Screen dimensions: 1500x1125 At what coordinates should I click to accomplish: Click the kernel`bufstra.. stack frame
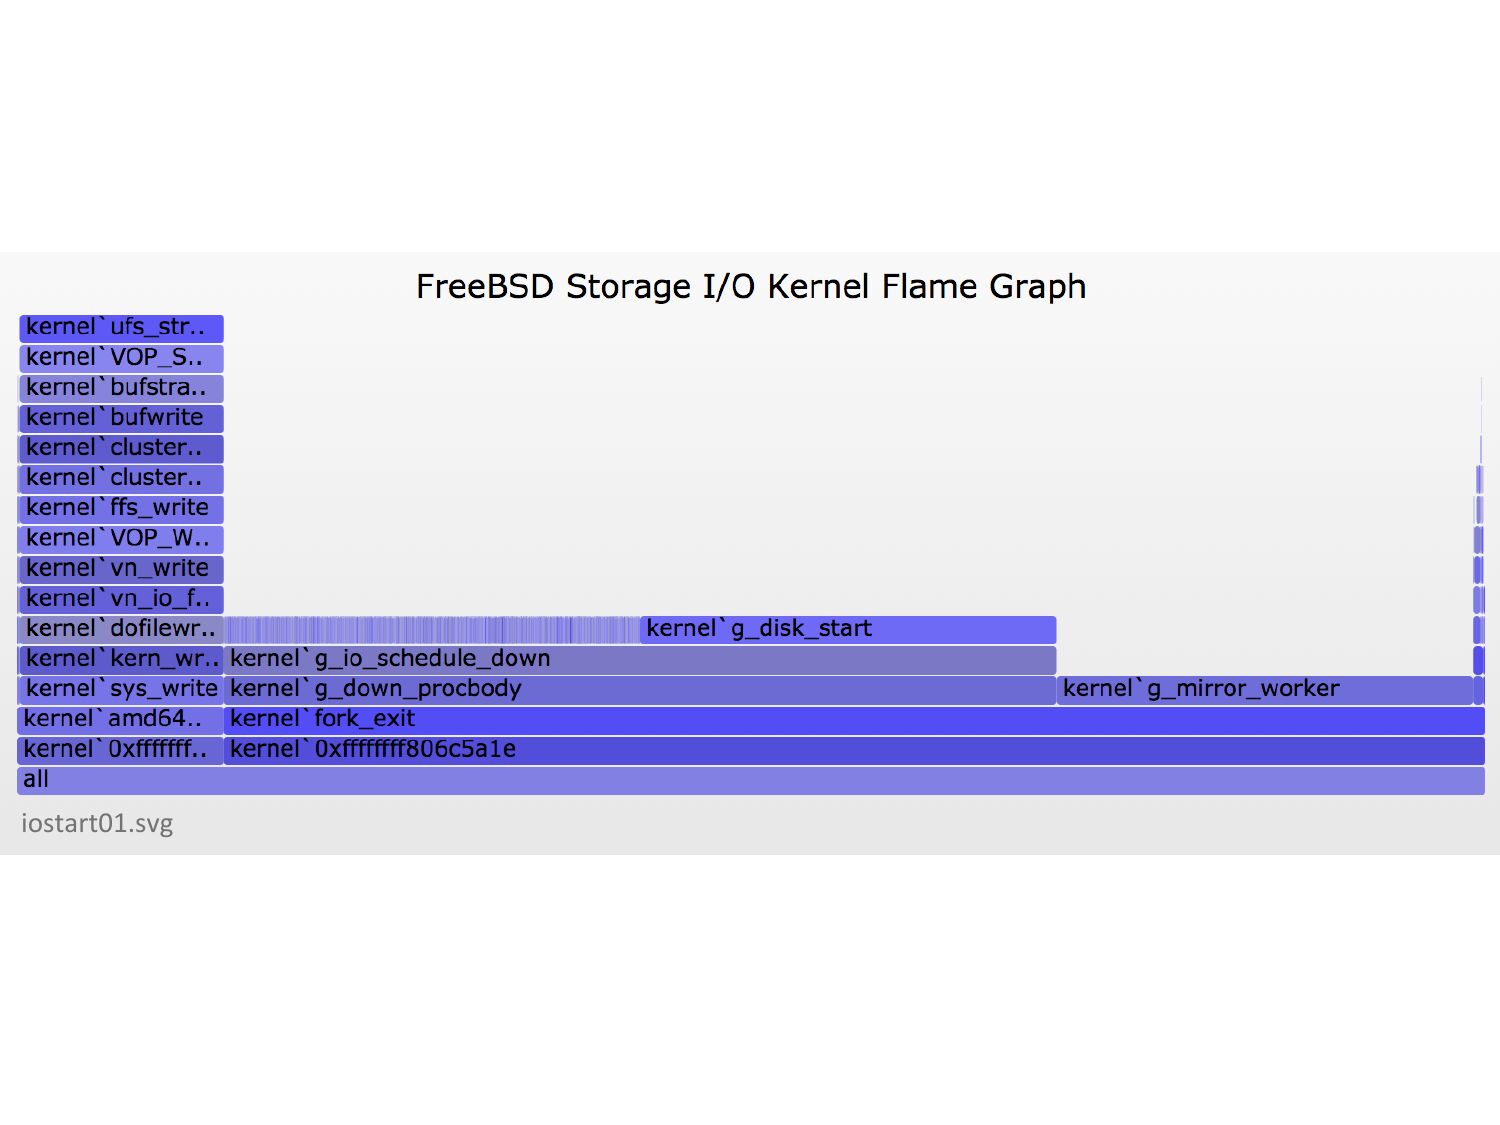coord(121,388)
